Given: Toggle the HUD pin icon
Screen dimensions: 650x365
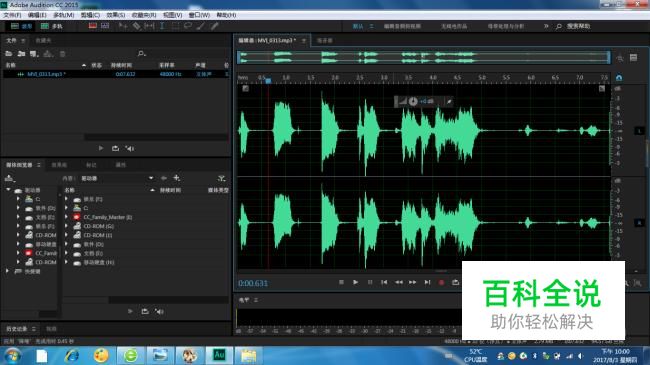Looking at the screenshot, I should pyautogui.click(x=449, y=101).
